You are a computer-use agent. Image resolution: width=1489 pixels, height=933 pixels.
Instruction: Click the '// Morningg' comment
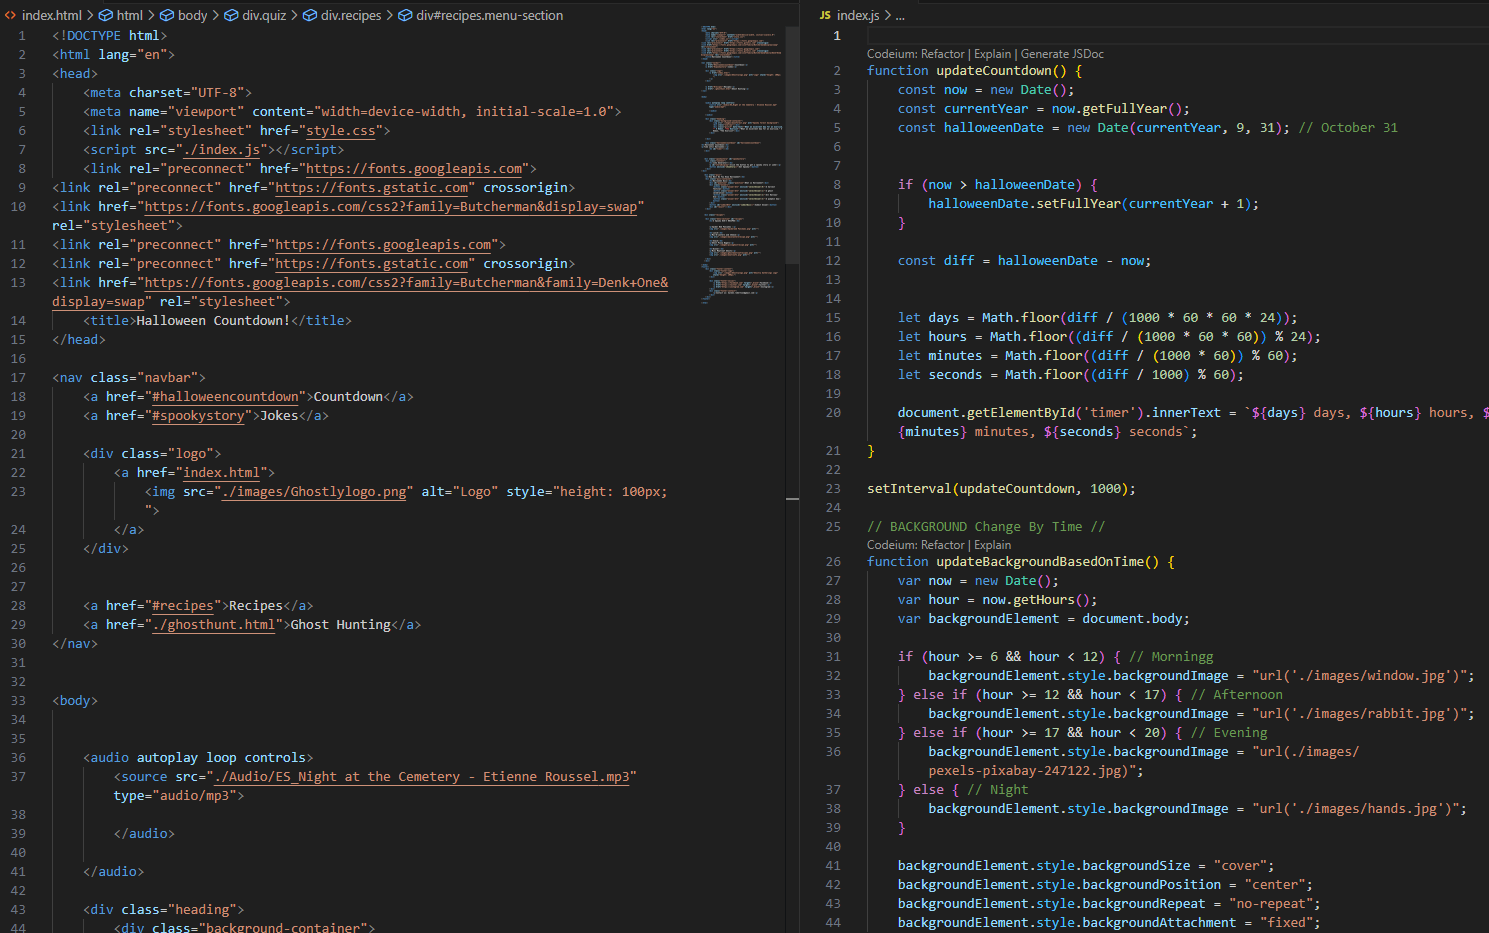pos(1171,657)
